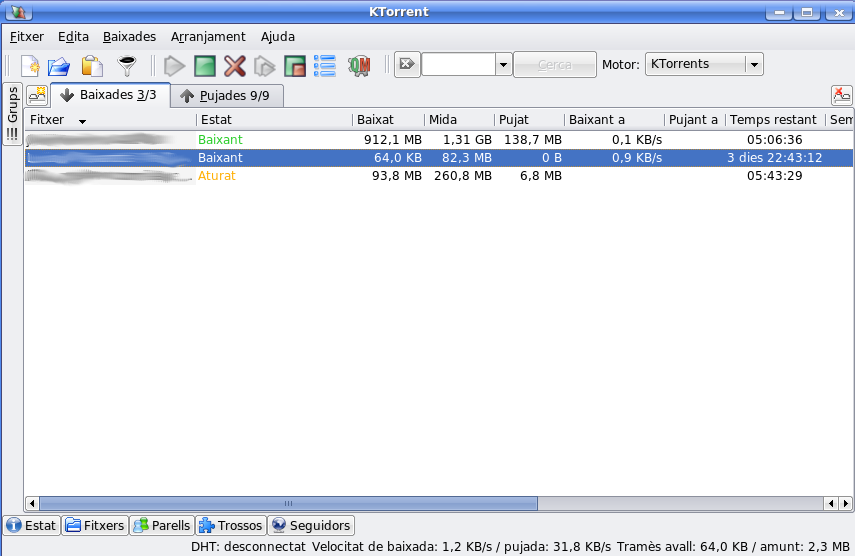Switch to the Baixades 3/3 tab

(111, 95)
